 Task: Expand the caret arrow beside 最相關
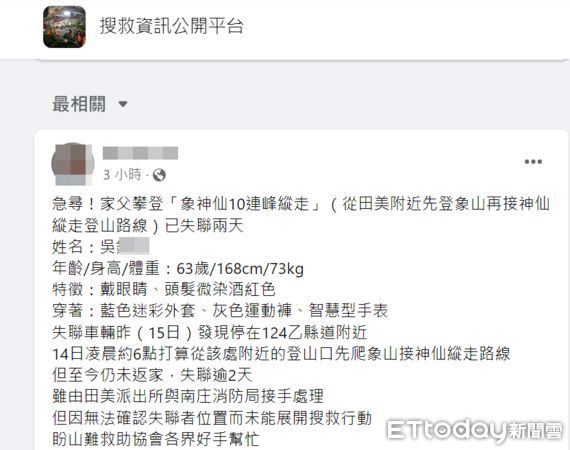[x=123, y=105]
